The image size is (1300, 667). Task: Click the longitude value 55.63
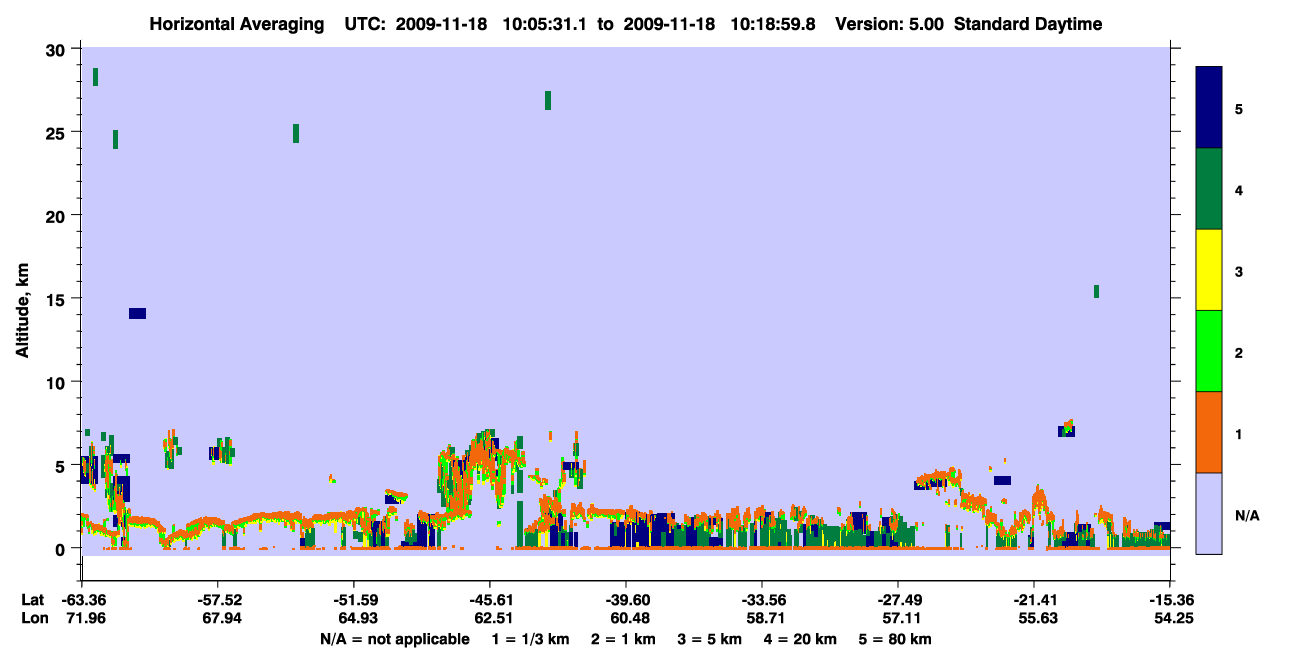[x=1037, y=618]
